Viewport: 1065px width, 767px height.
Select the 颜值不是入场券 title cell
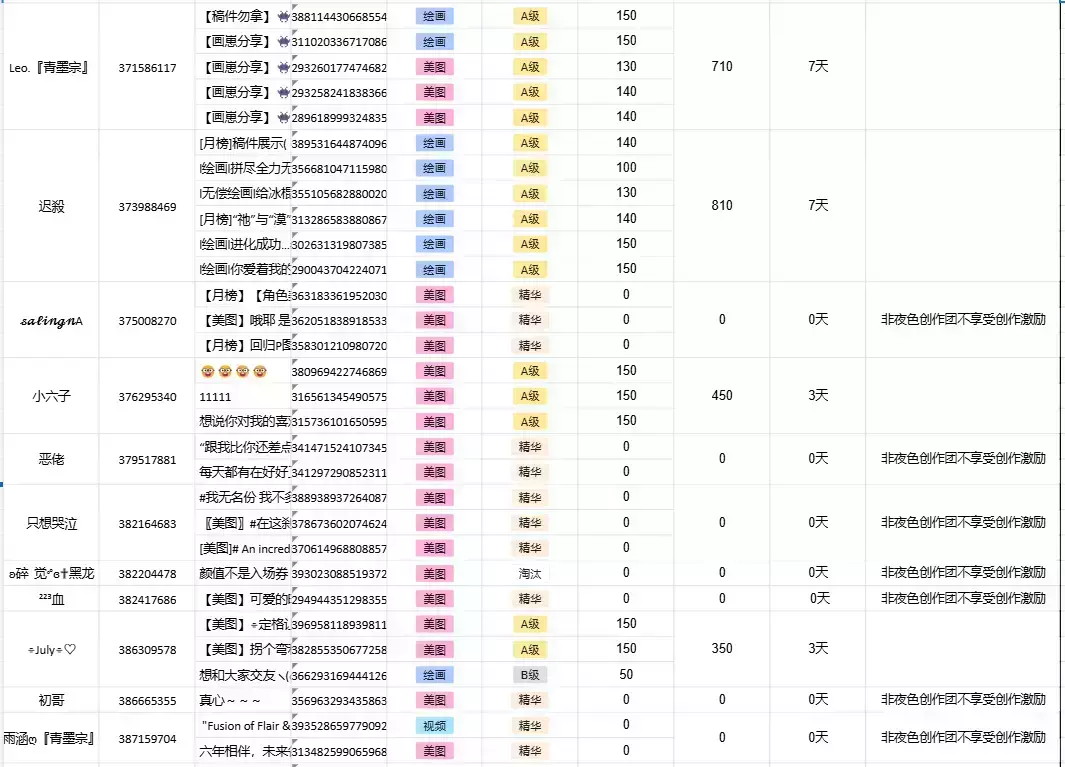244,573
